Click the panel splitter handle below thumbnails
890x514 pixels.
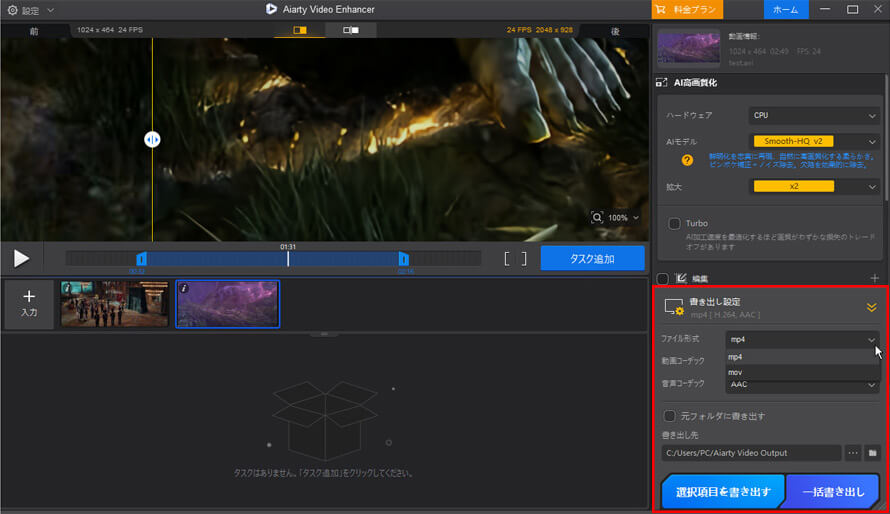pos(325,334)
